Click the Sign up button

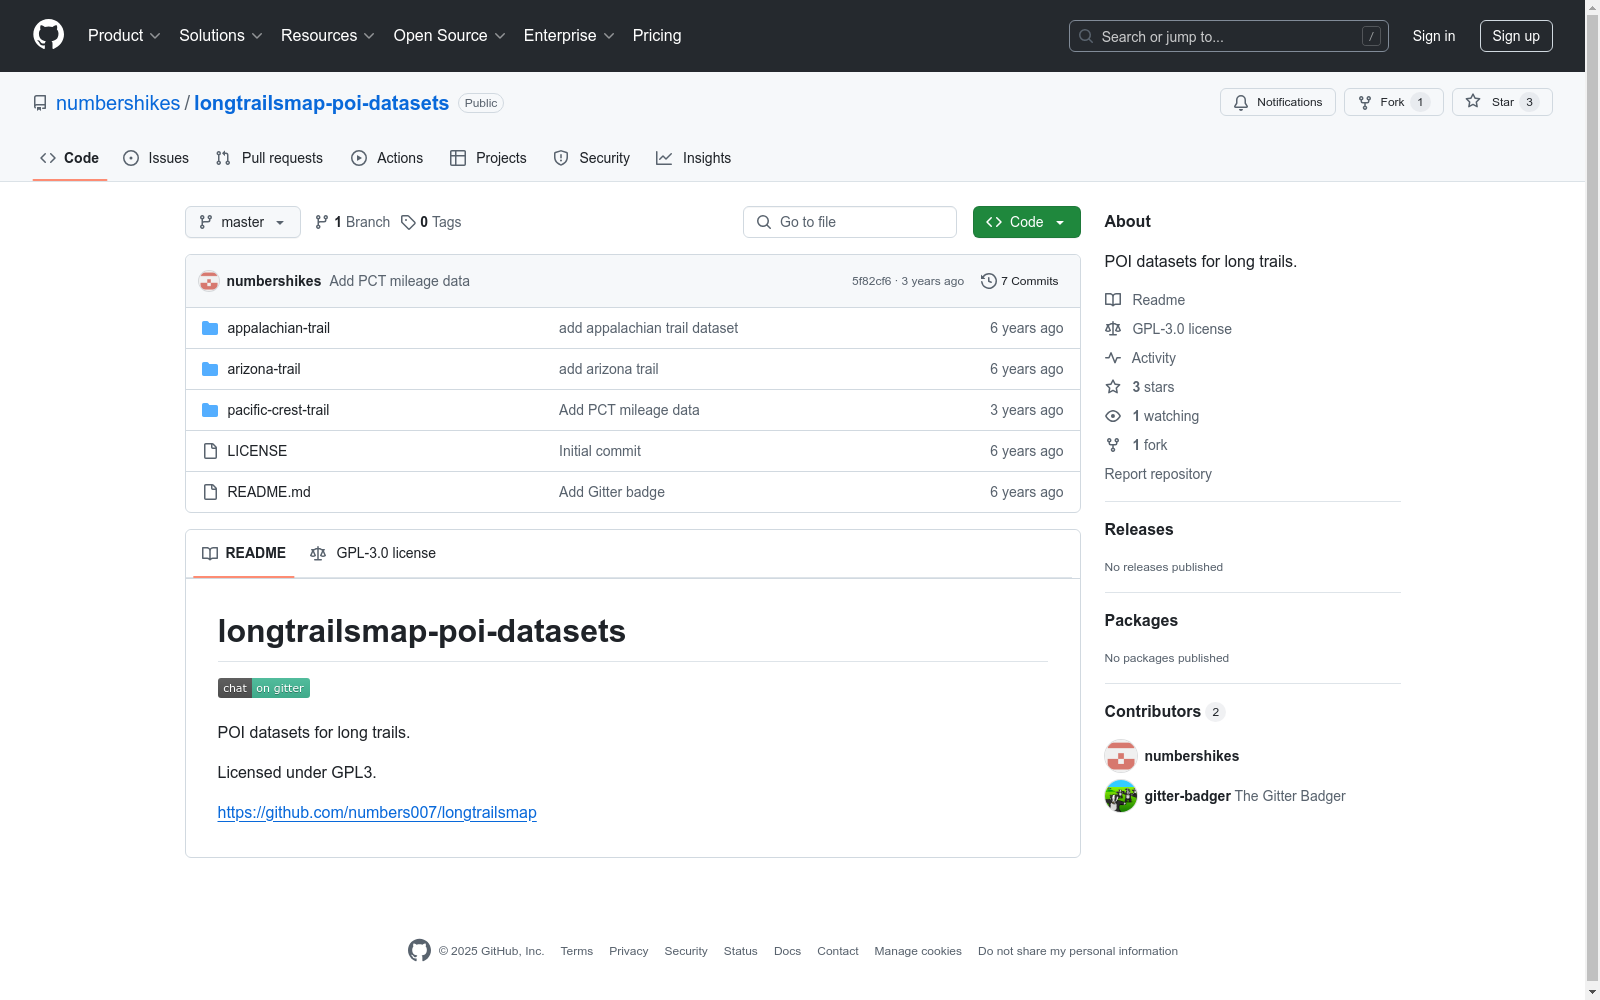click(1516, 36)
